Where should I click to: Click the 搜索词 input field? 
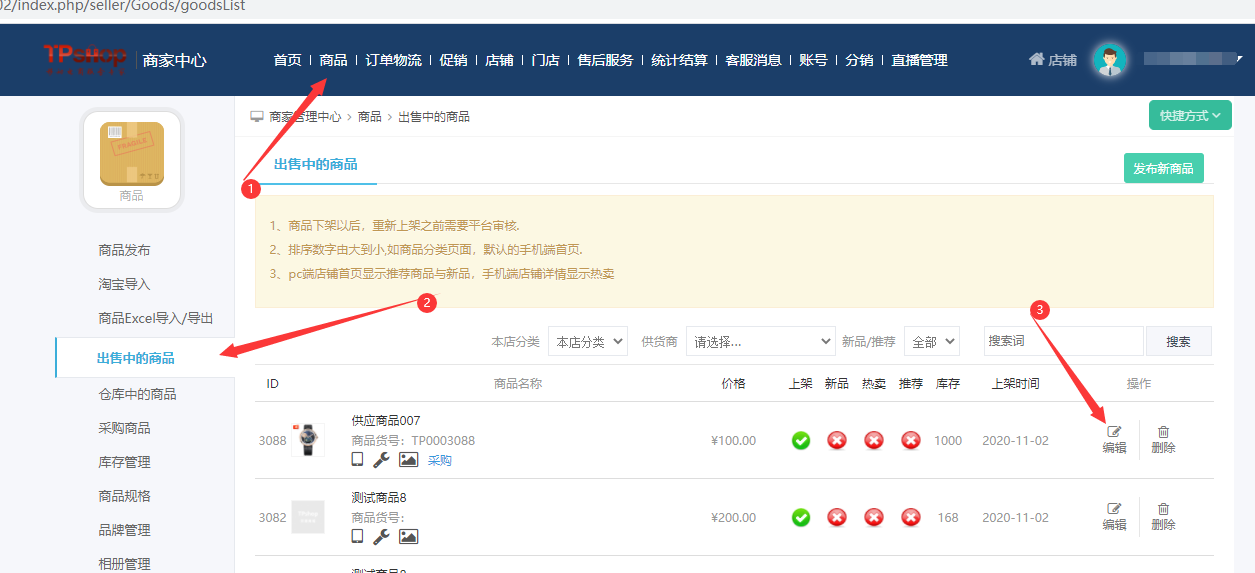point(1063,342)
